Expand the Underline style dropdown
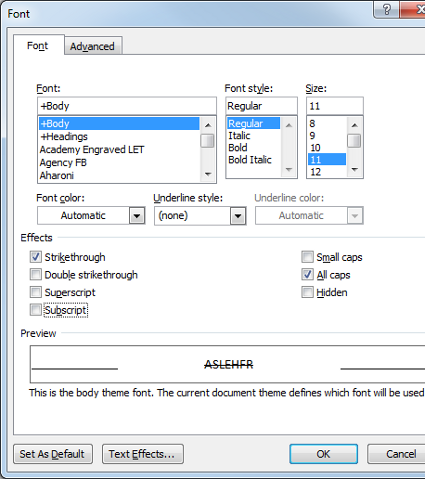 (238, 216)
